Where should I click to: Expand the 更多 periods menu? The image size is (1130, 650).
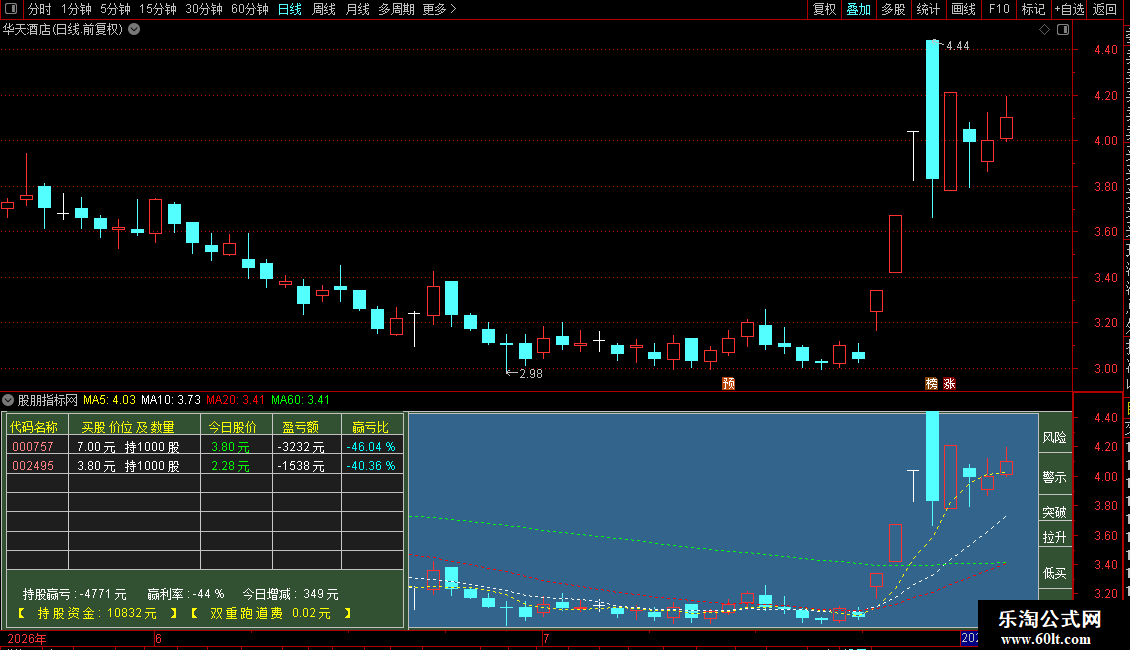click(x=439, y=9)
